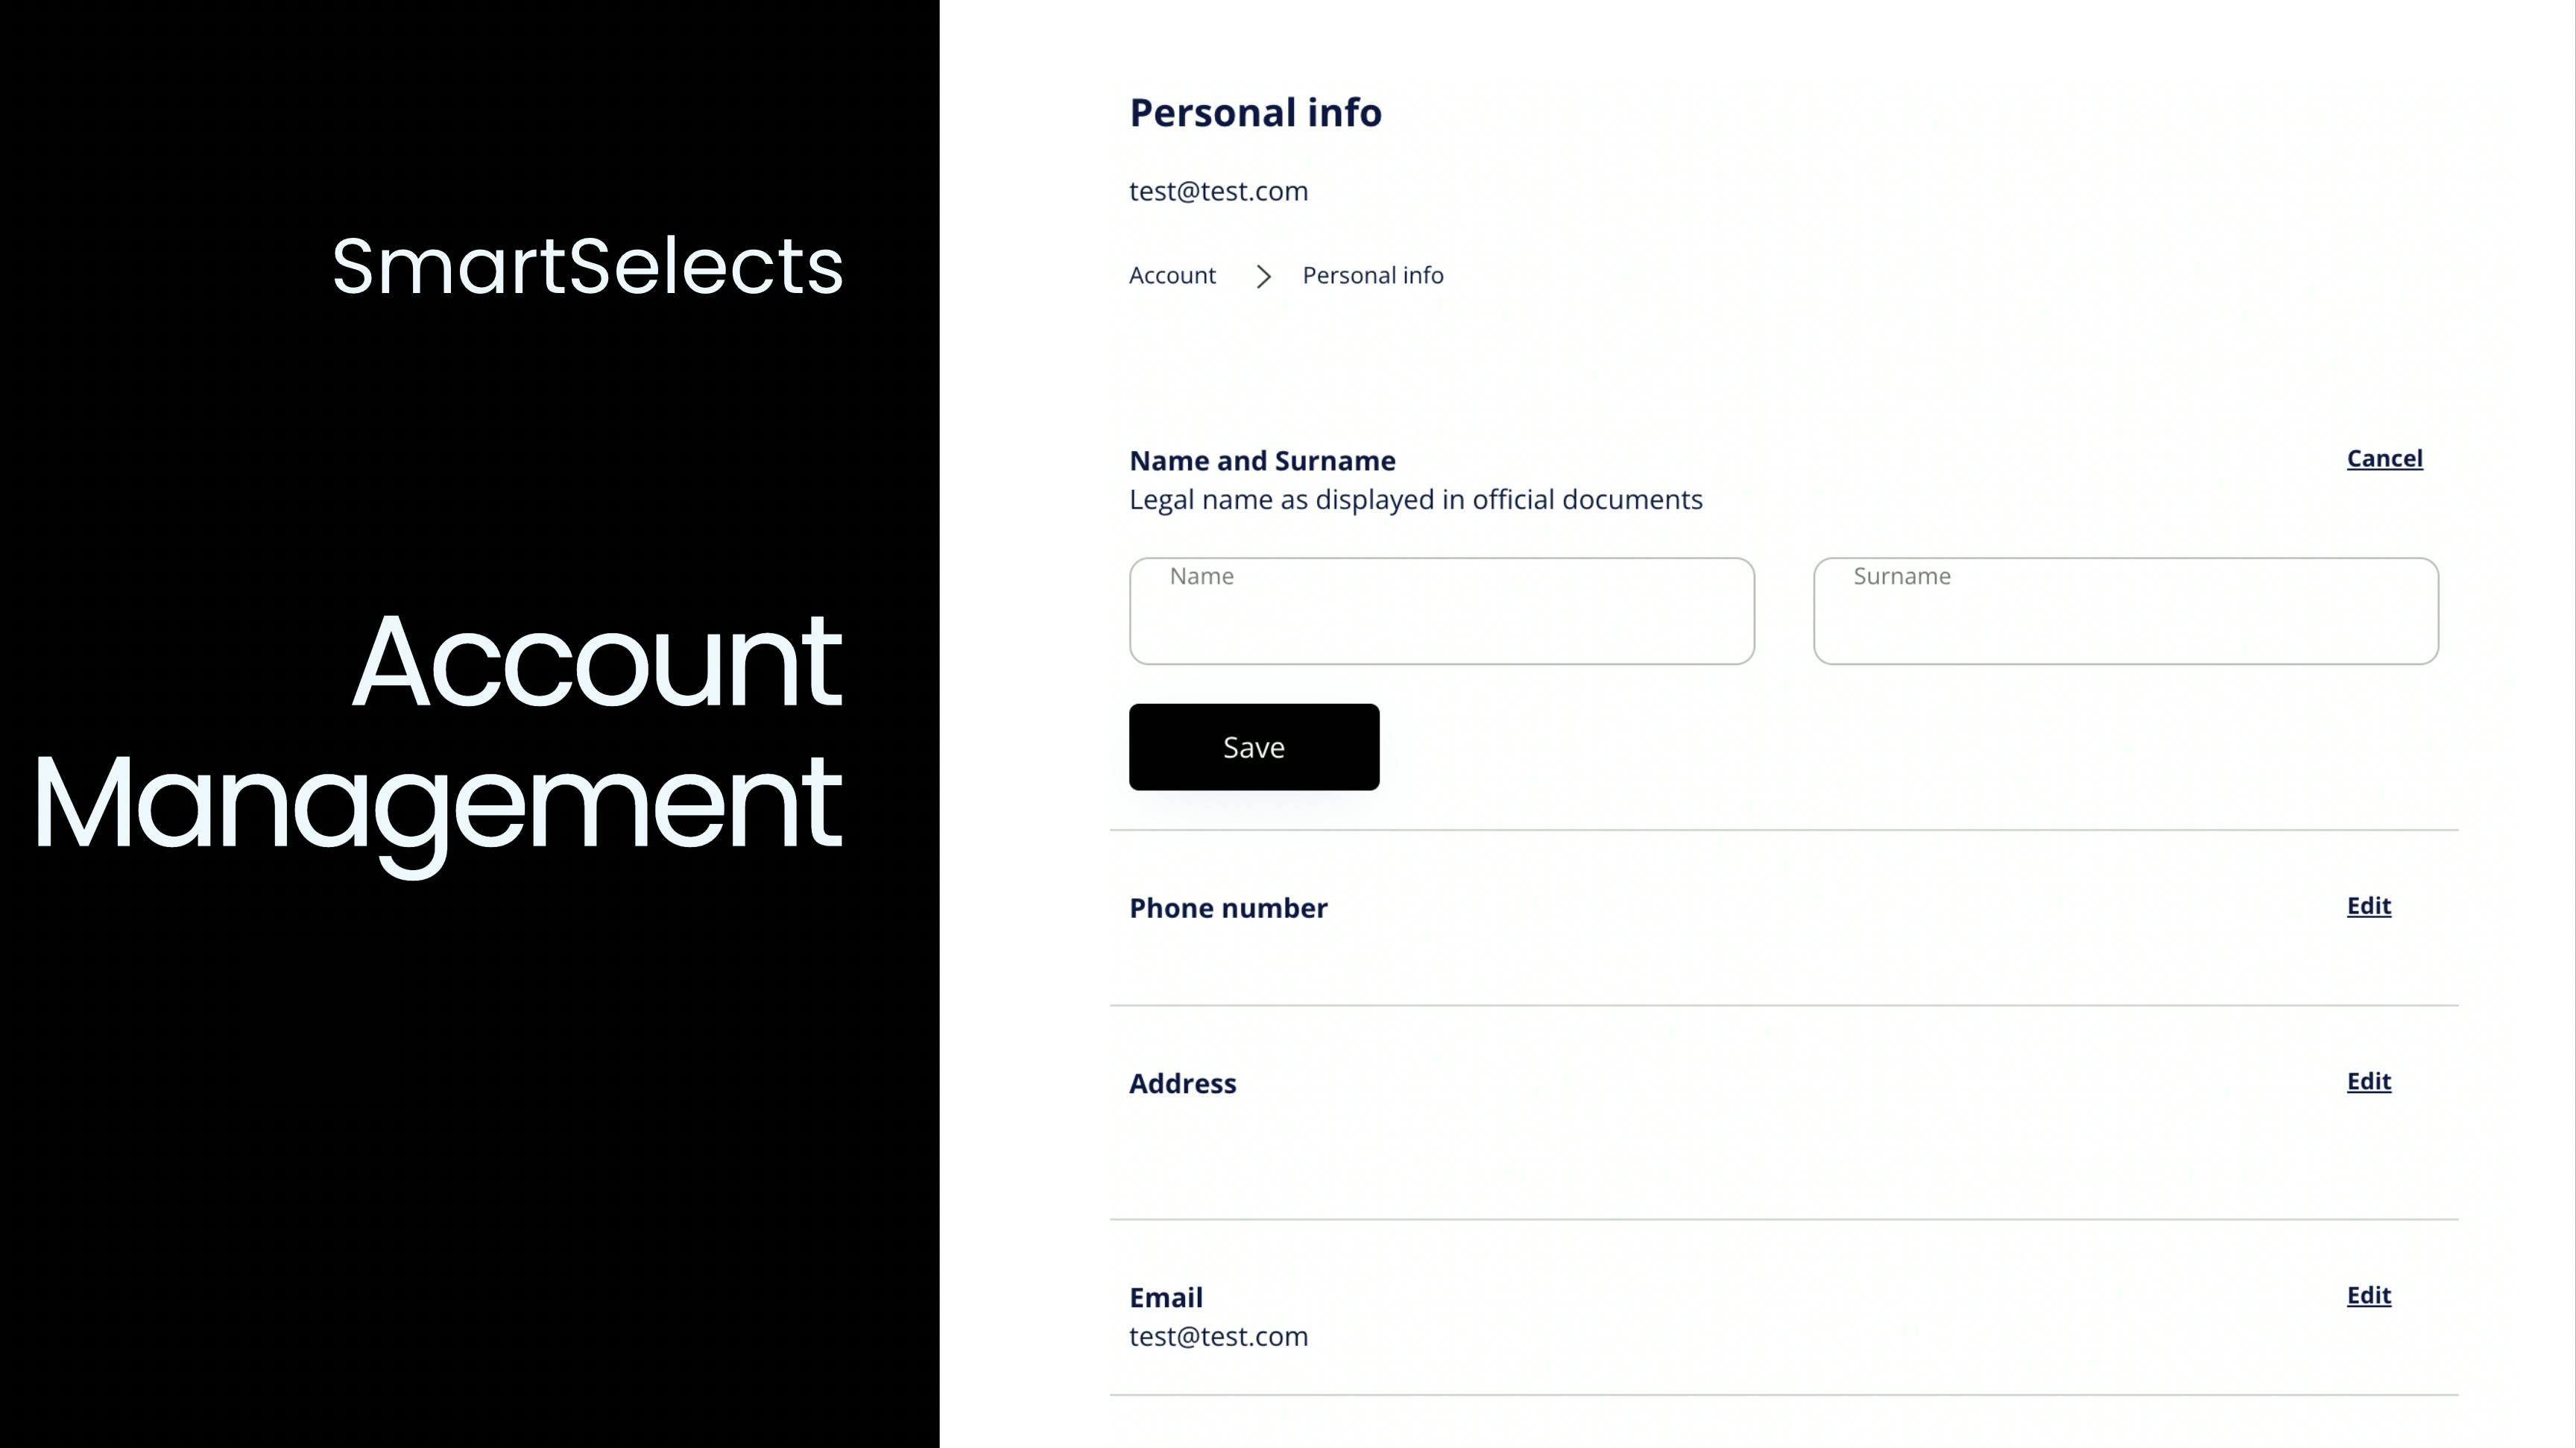This screenshot has height=1448, width=2576.
Task: Edit the Phone number section
Action: pos(2368,906)
